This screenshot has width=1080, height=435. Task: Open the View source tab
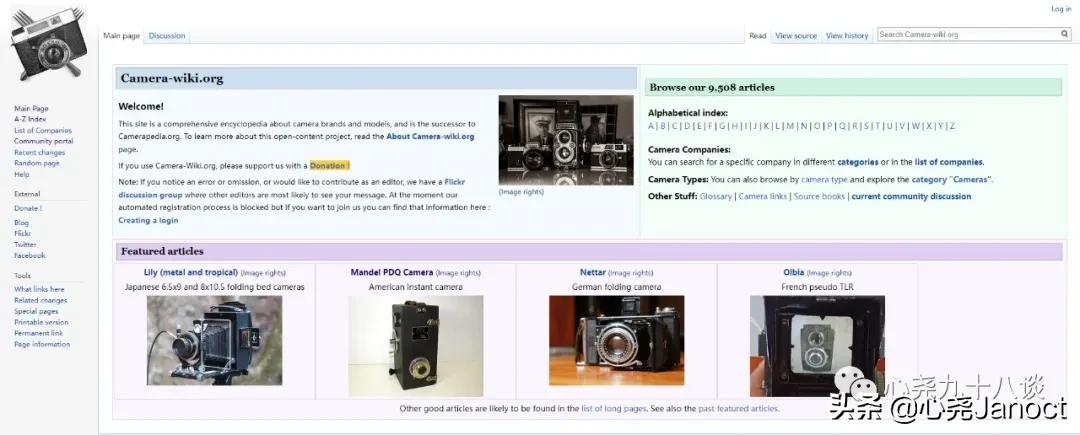click(x=796, y=36)
